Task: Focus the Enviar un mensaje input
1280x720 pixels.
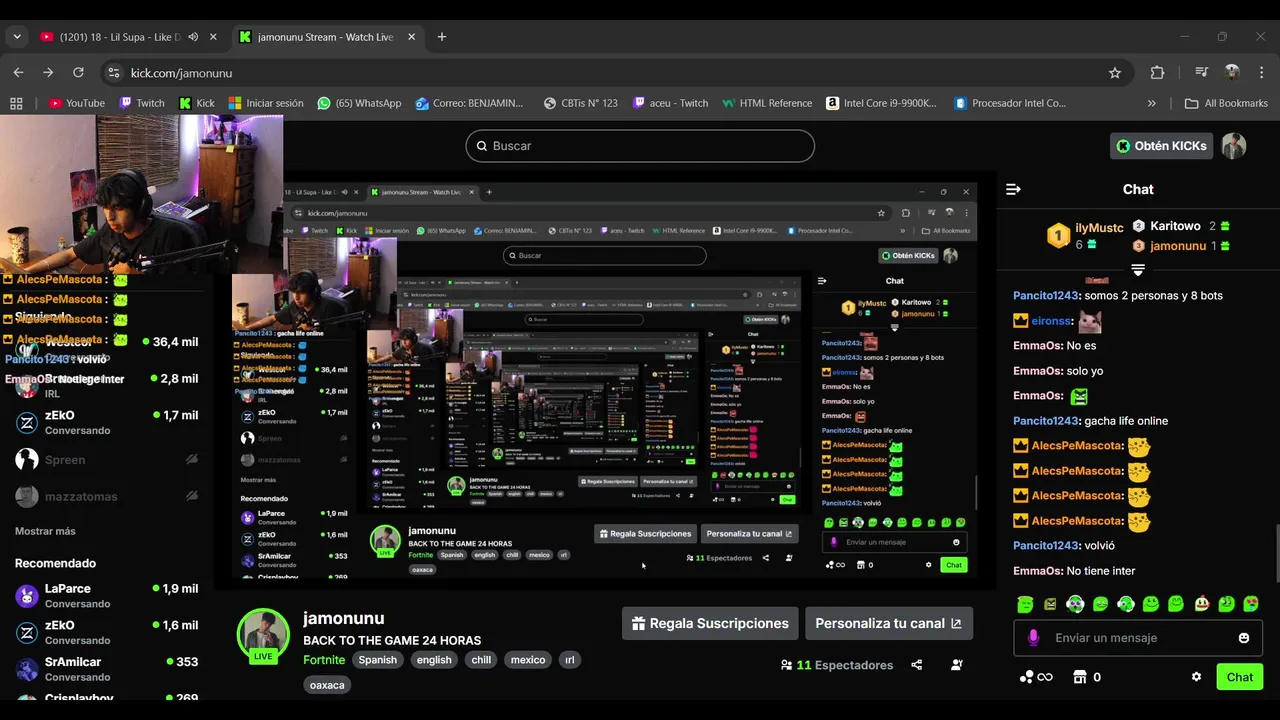Action: 1138,638
